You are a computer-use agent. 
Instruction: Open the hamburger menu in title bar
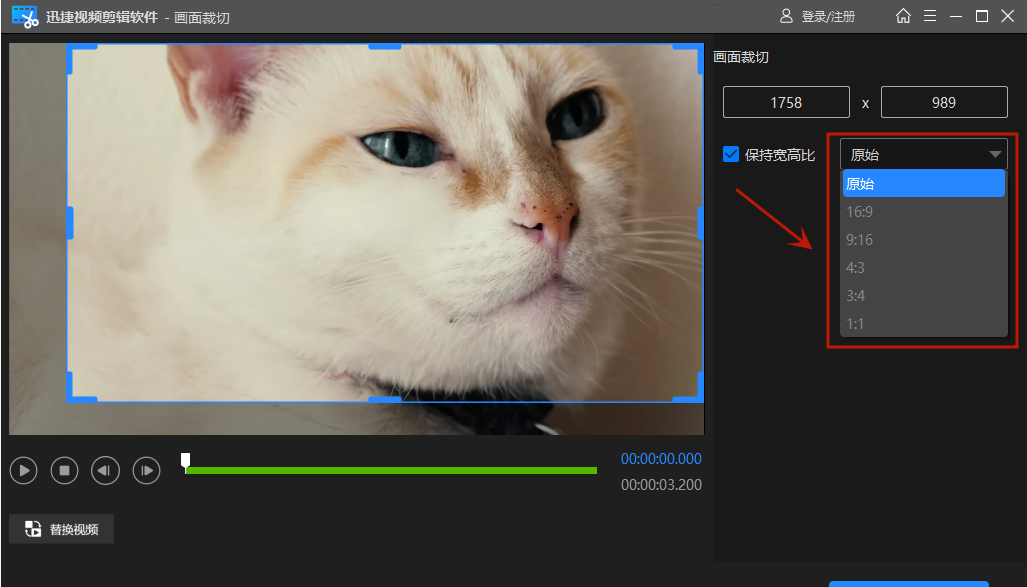(x=929, y=16)
